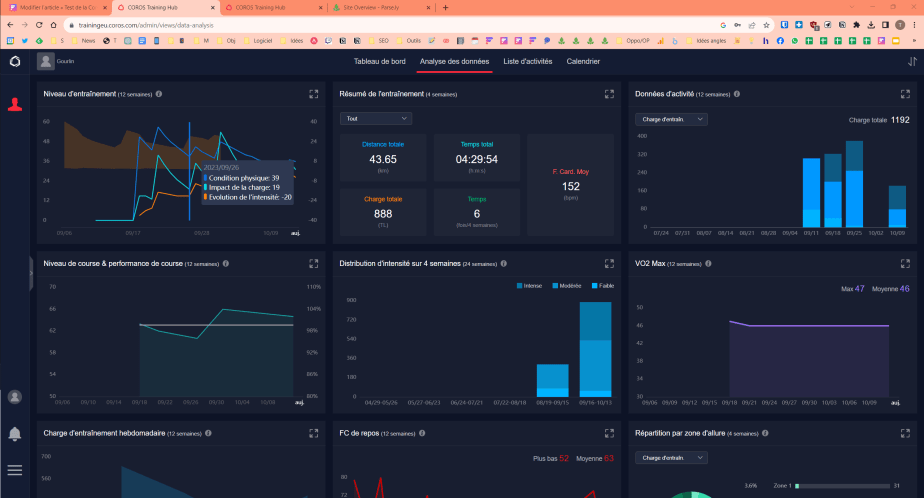
Task: Open the News bookmark folder
Action: (83, 41)
